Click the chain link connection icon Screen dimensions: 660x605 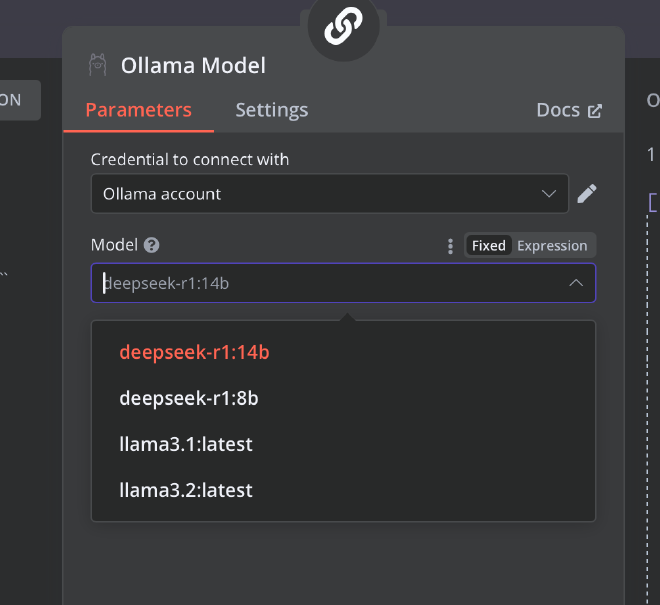point(343,26)
